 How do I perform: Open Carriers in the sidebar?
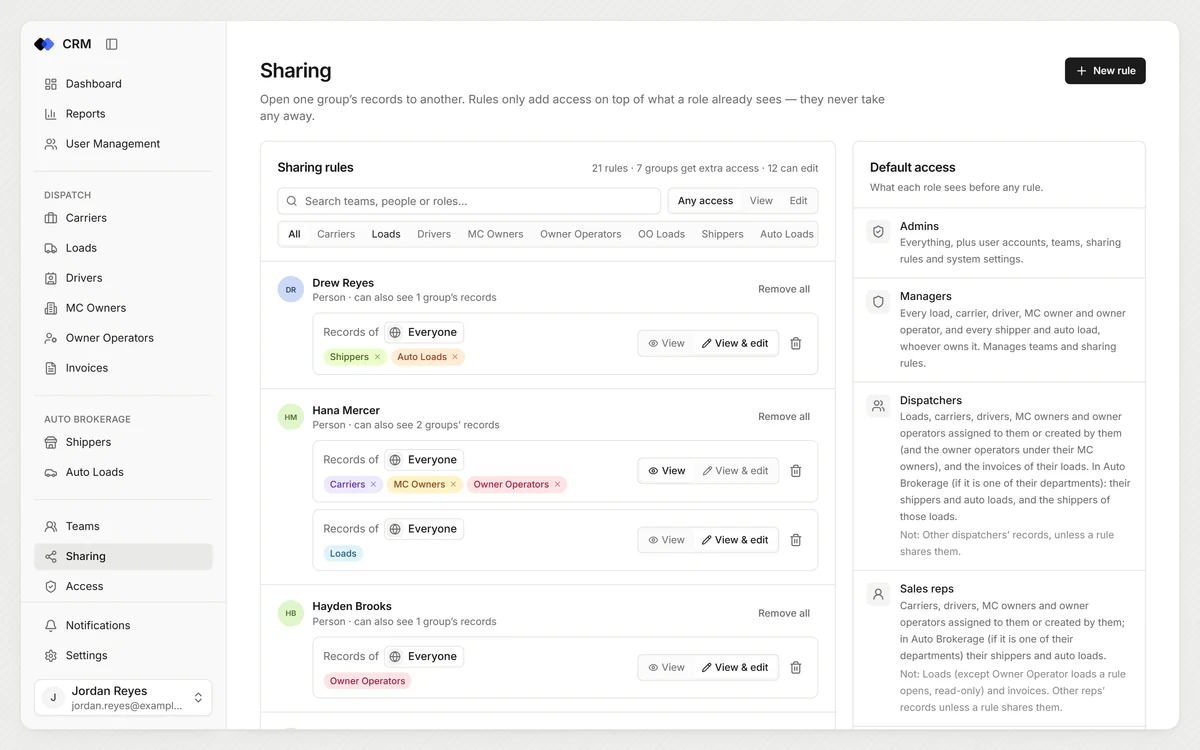click(123, 218)
